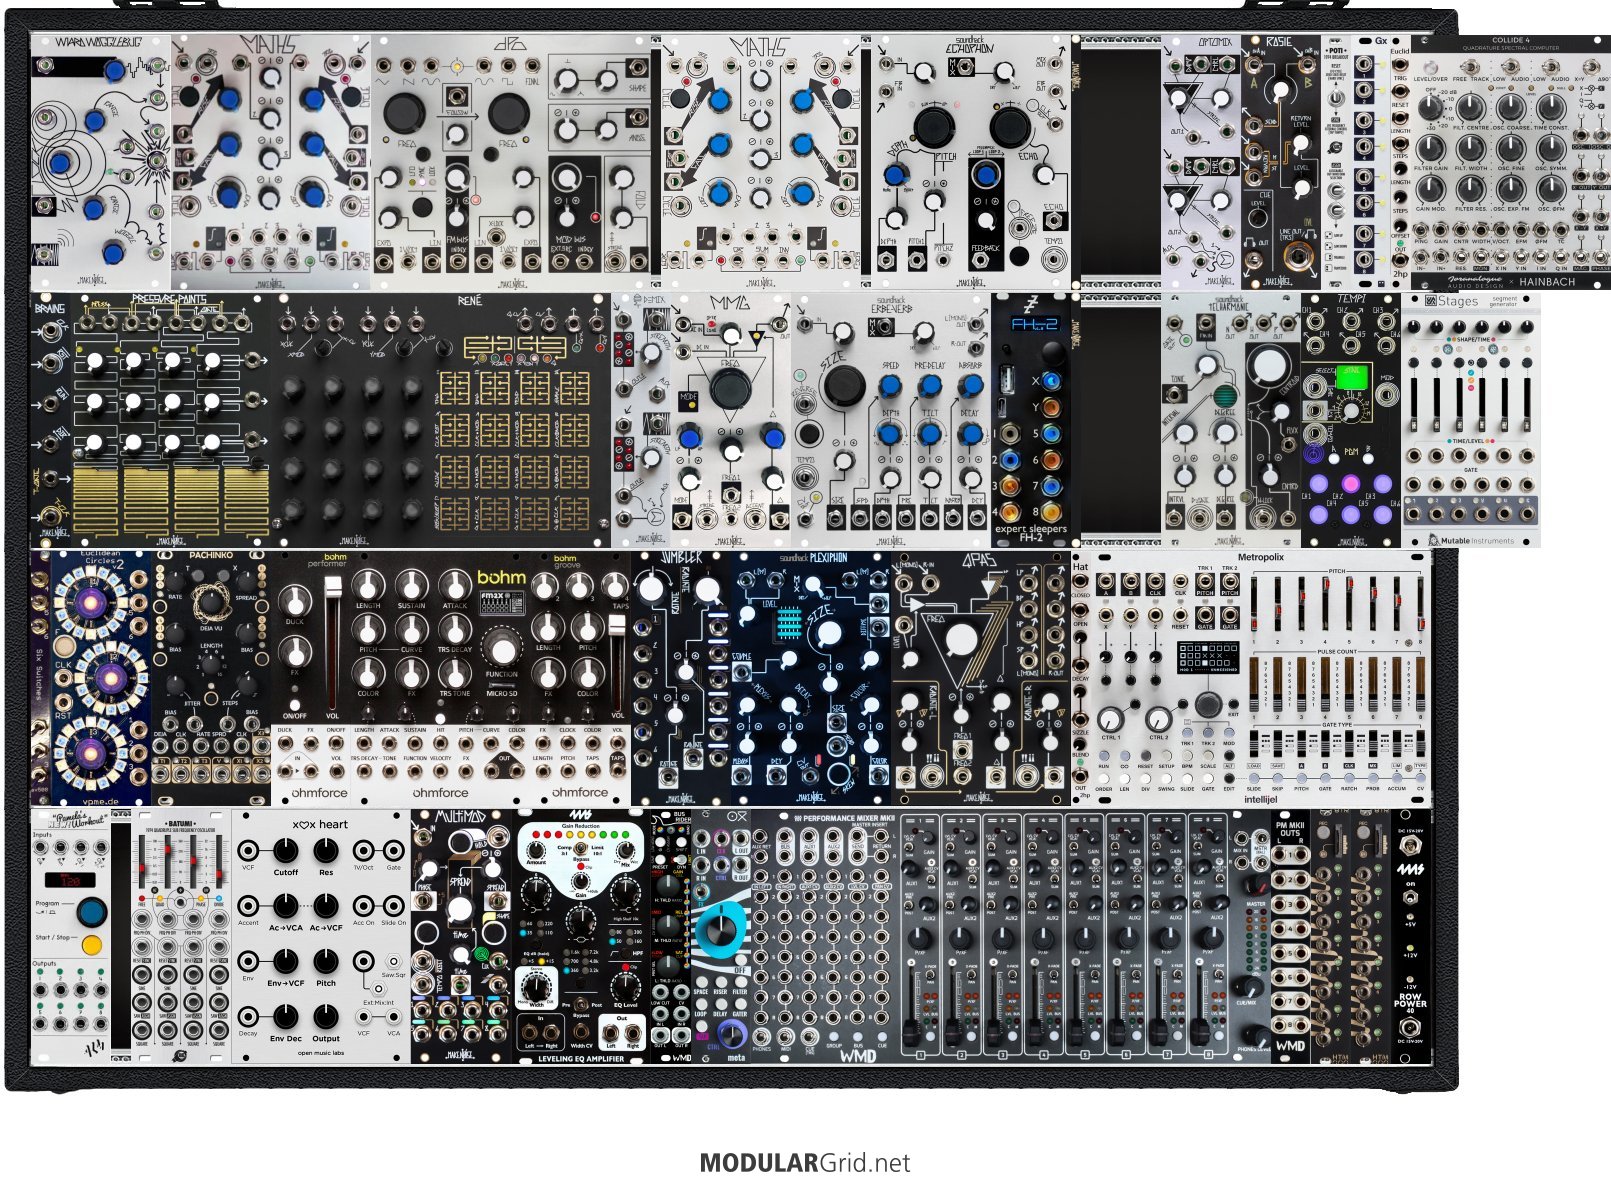Select the Collide 4 module
Screen dimensions: 1611x1184
tap(1511, 162)
